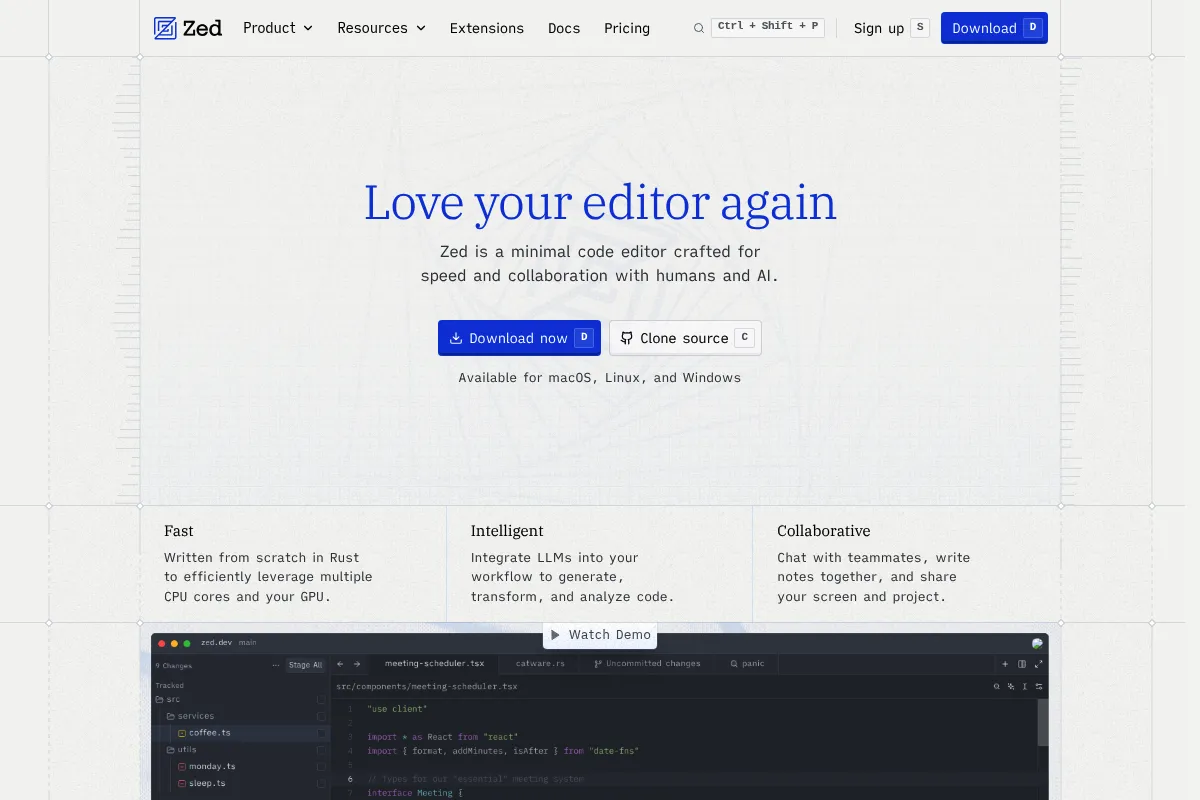Click the editor controls sliders icon
The image size is (1200, 800).
1039,687
